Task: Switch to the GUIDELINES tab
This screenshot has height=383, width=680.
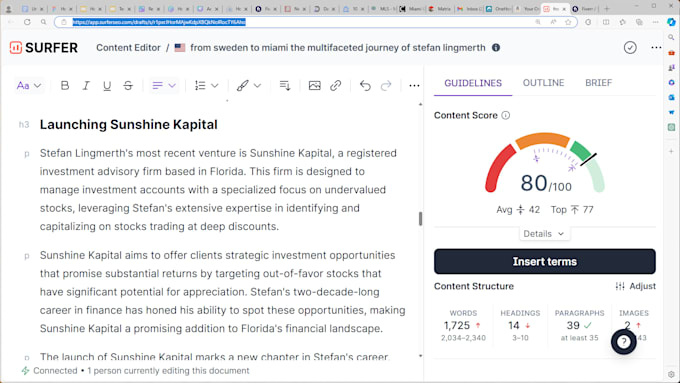Action: click(473, 83)
